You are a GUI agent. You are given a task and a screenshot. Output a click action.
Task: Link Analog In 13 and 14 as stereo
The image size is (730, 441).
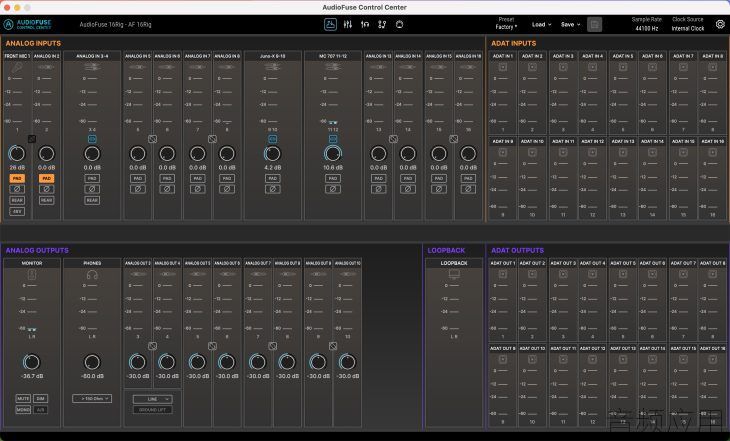pos(393,139)
